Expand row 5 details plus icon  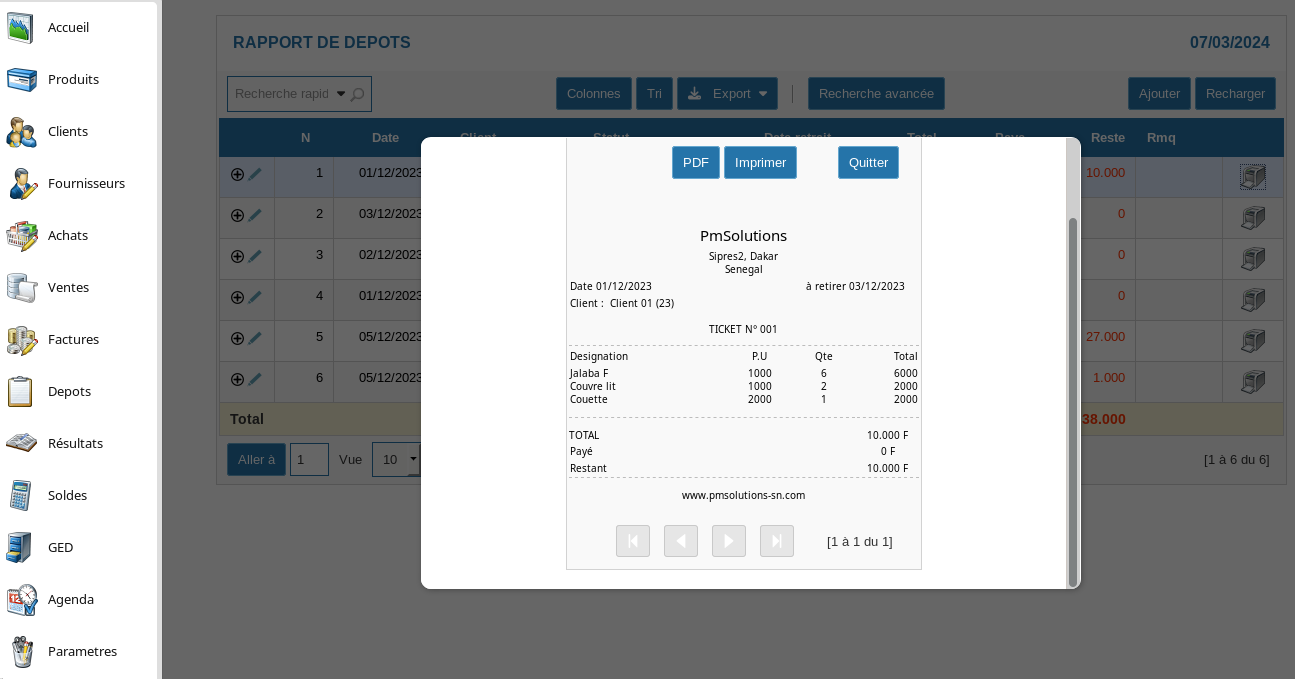pyautogui.click(x=237, y=338)
